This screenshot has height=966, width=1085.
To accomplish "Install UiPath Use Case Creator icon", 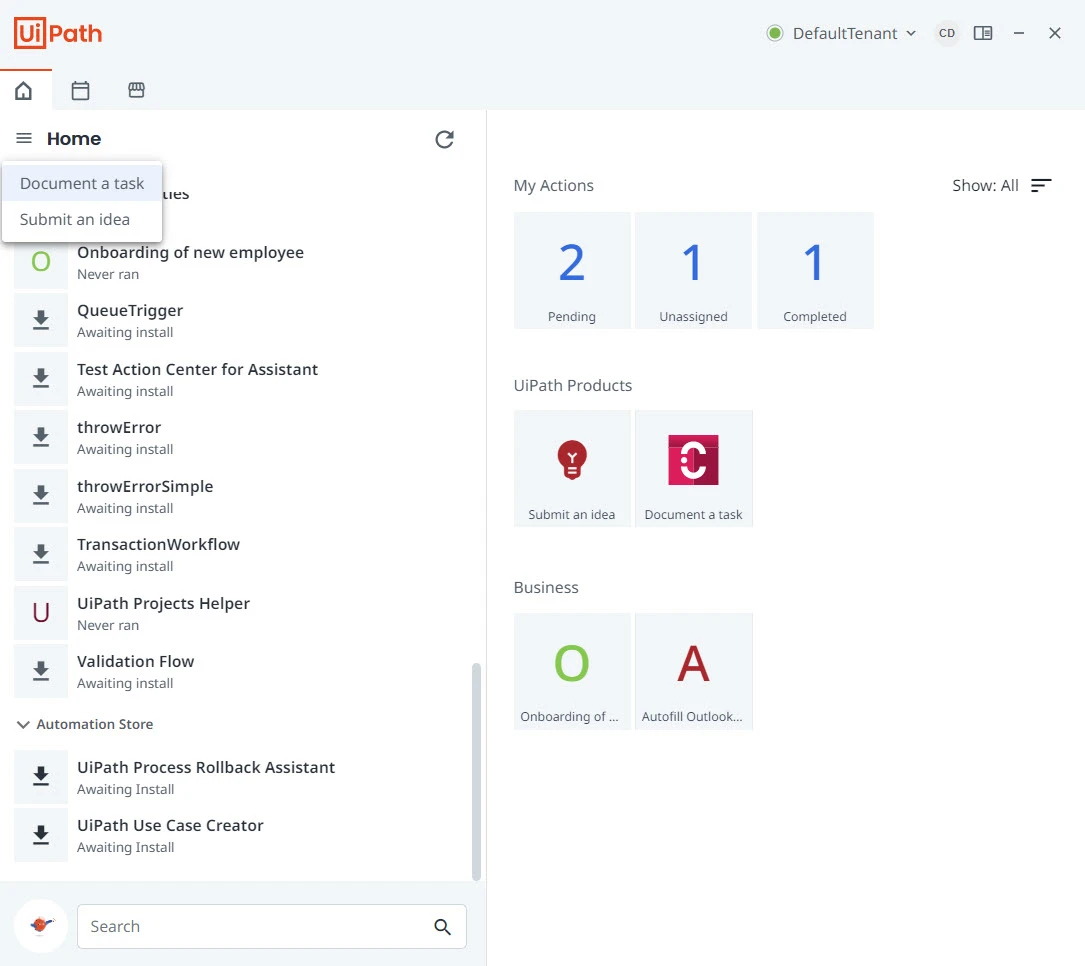I will (x=41, y=835).
